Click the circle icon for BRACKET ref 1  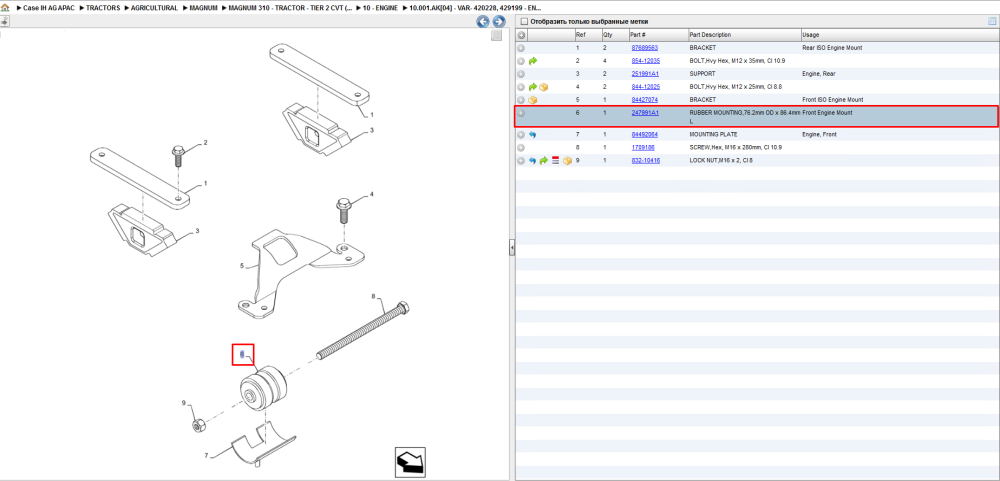pos(521,48)
